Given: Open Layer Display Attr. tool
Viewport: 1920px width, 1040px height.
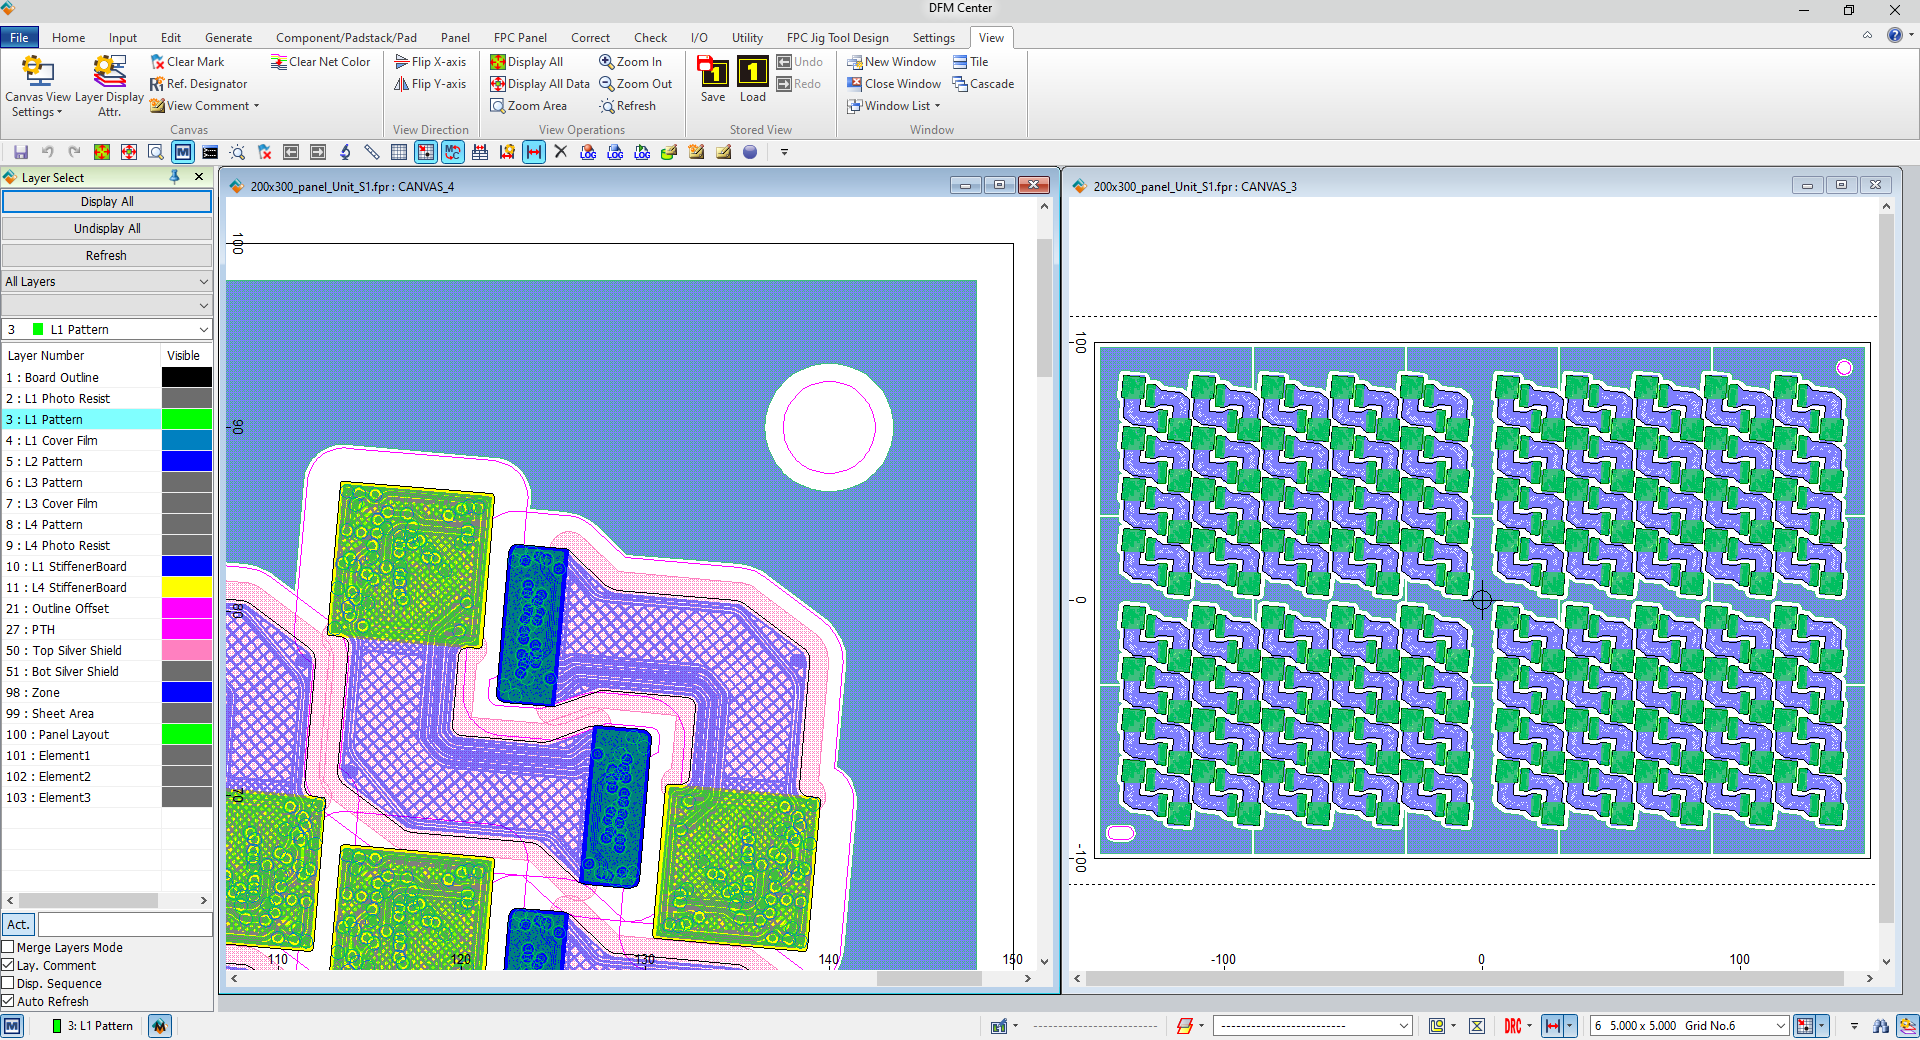Looking at the screenshot, I should [x=109, y=87].
